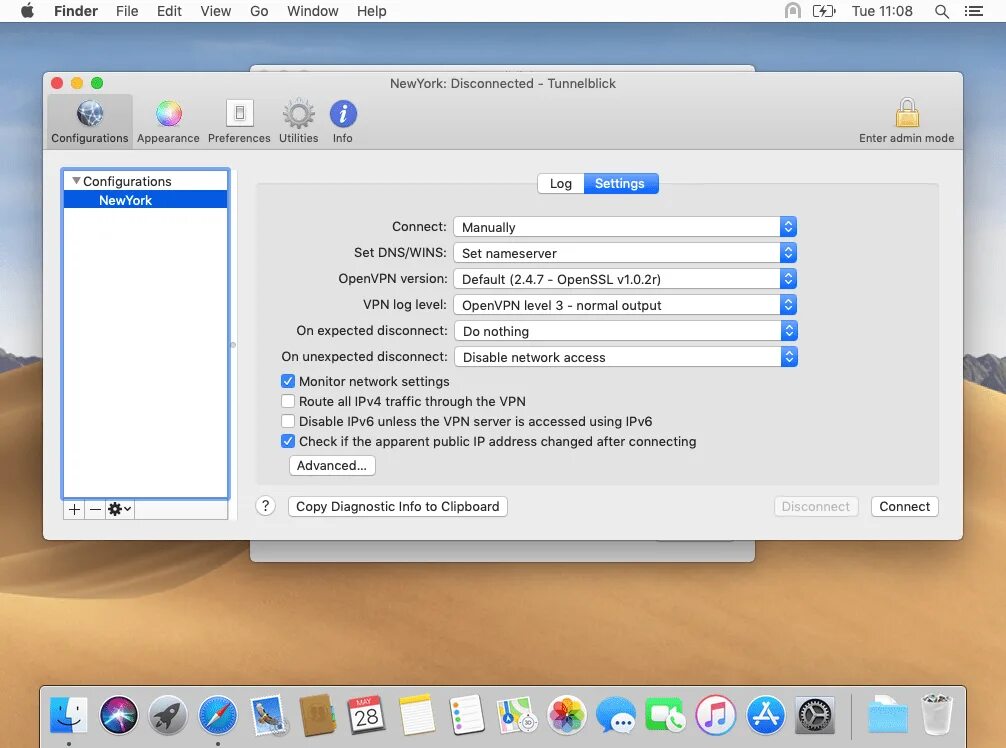Open Notes in the Dock
The image size is (1006, 748).
tap(417, 715)
